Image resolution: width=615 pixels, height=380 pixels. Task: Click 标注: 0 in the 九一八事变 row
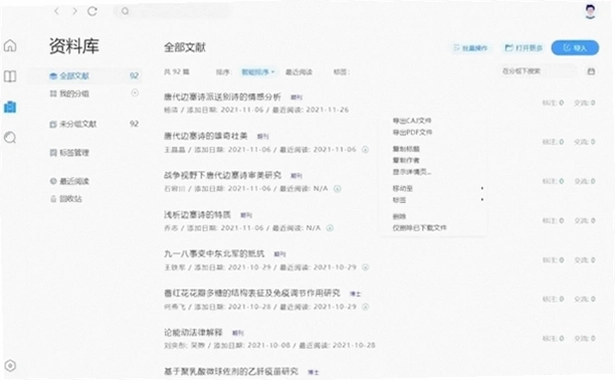click(553, 260)
